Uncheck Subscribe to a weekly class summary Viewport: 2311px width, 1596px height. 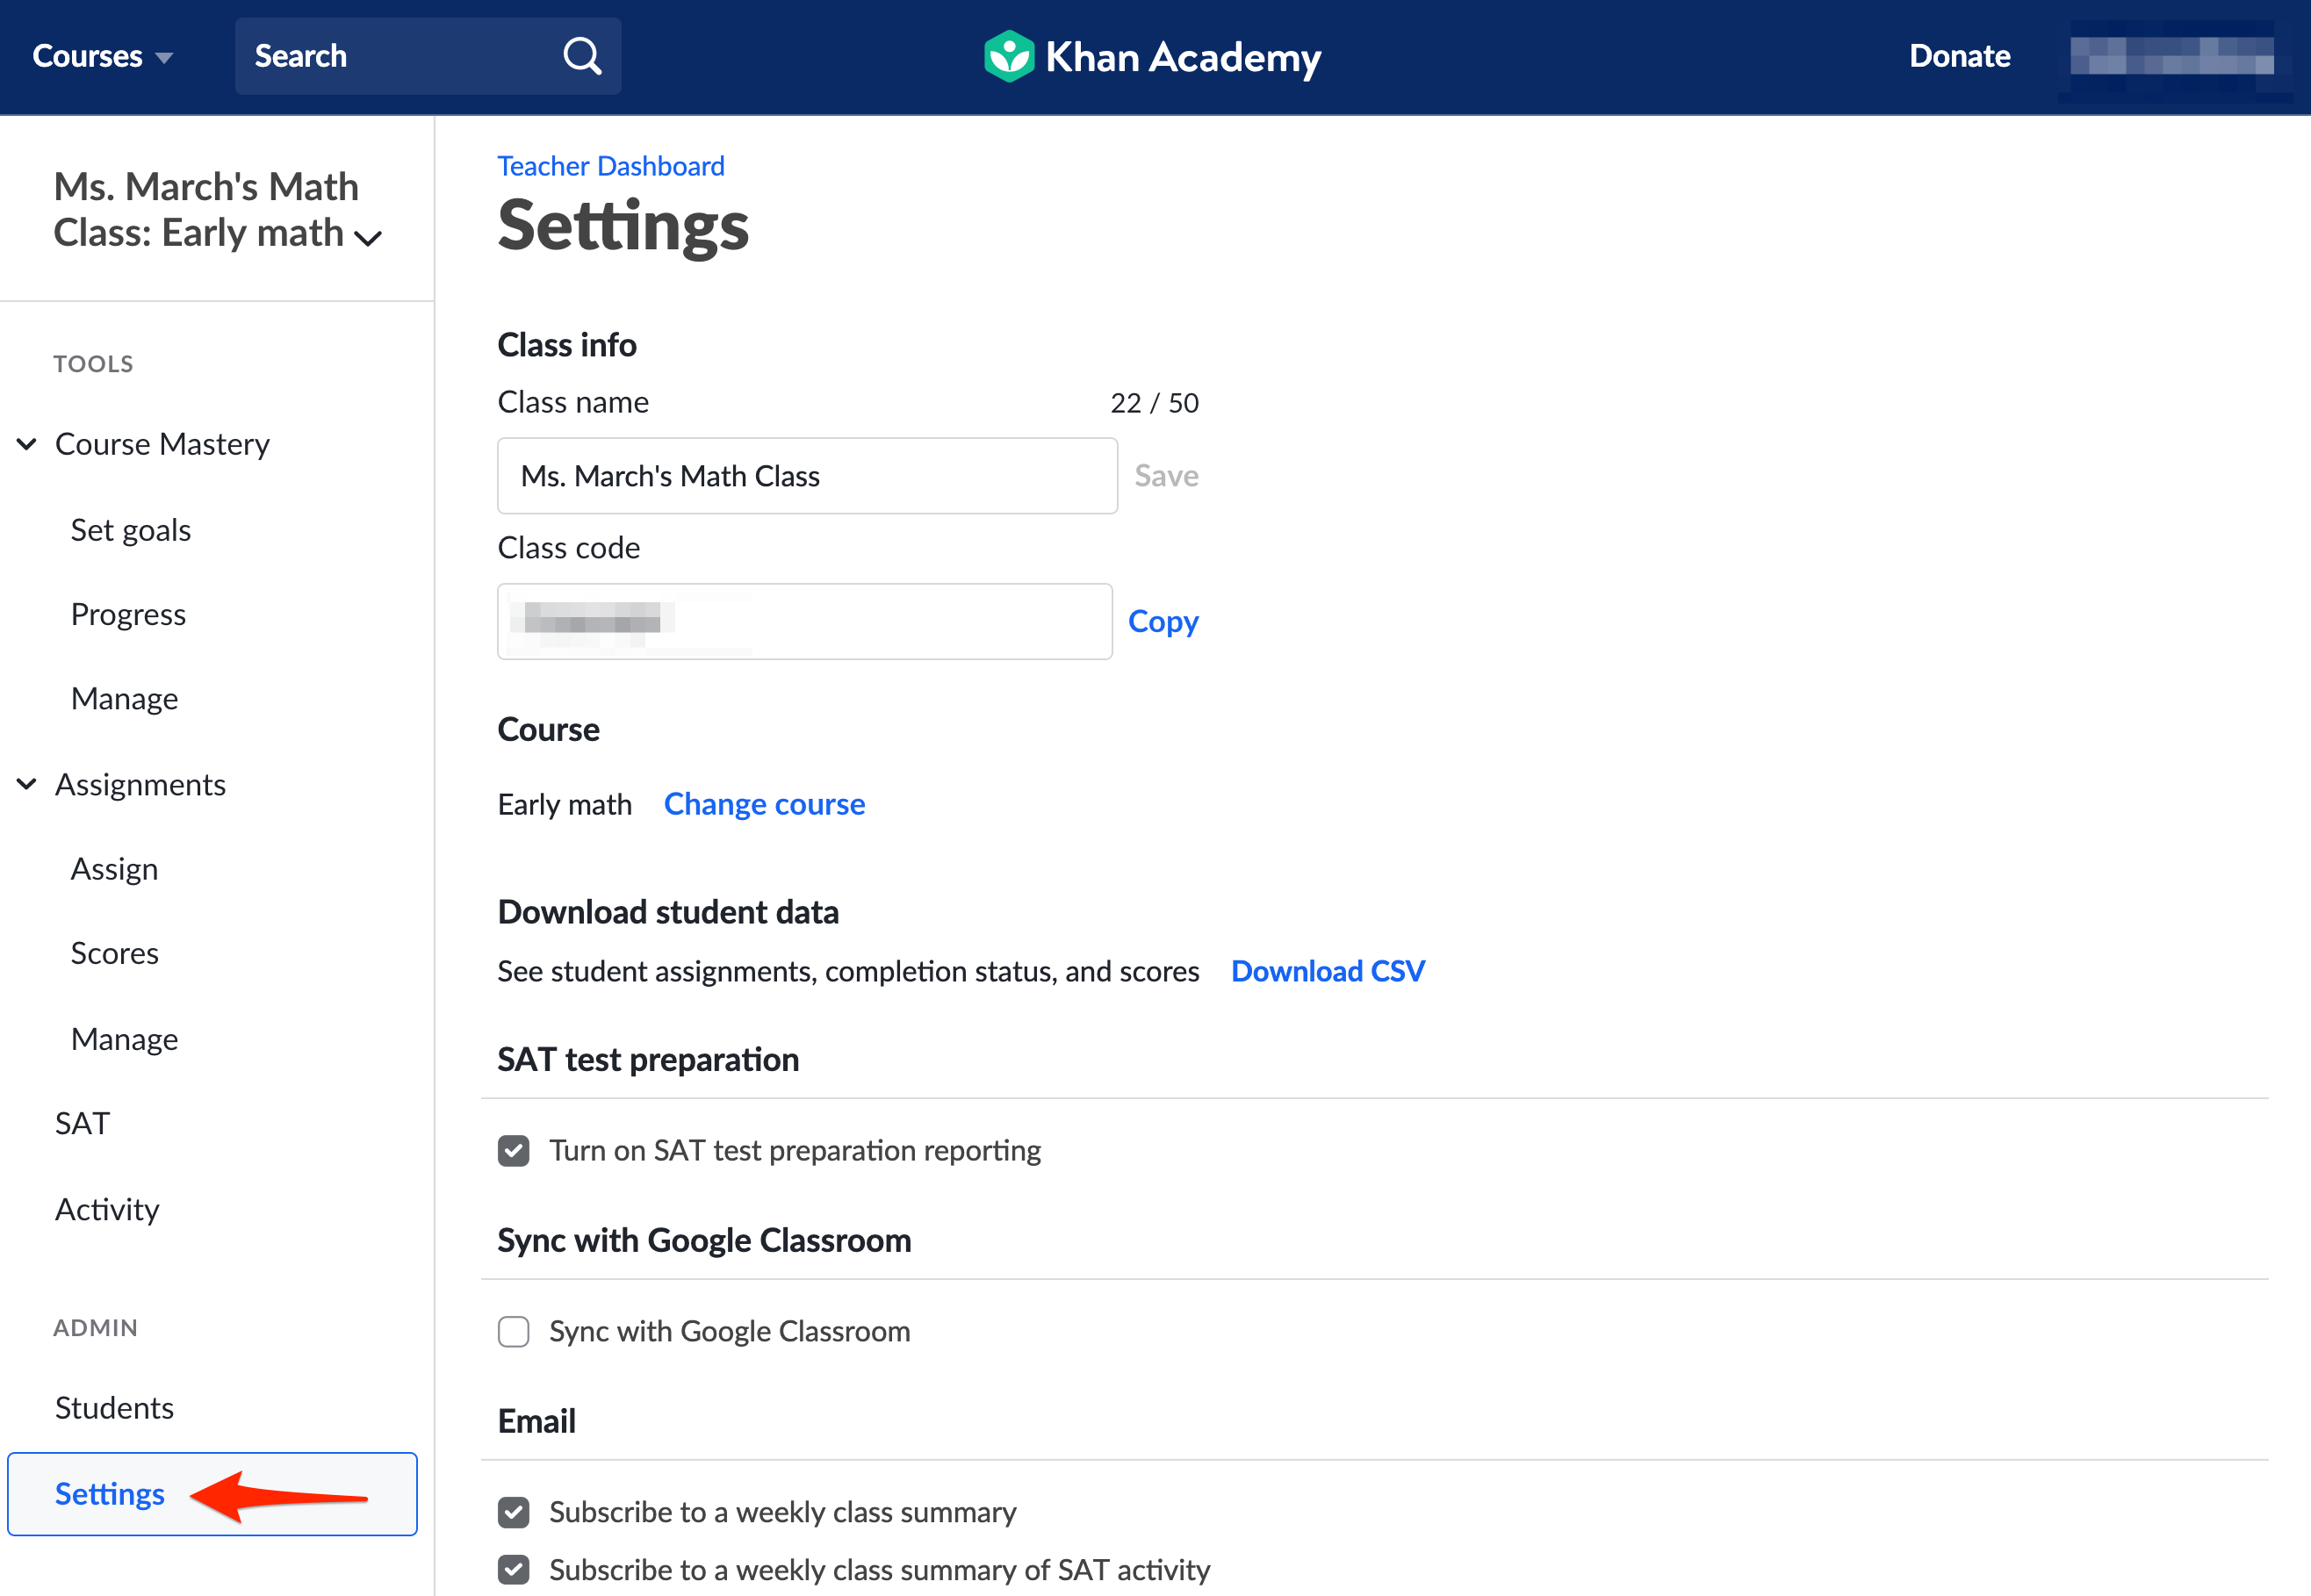click(x=514, y=1513)
